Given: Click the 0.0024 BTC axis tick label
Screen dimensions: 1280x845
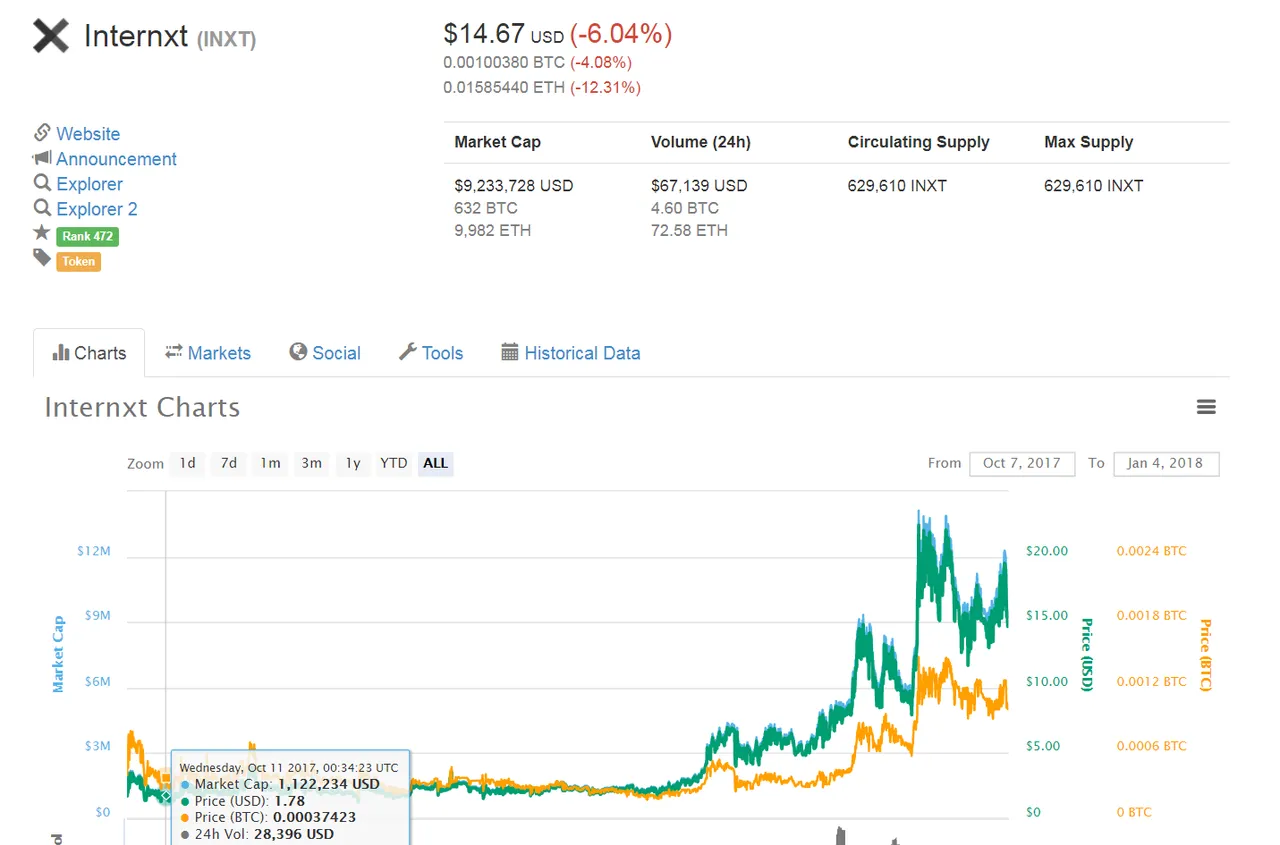Looking at the screenshot, I should pos(1151,551).
